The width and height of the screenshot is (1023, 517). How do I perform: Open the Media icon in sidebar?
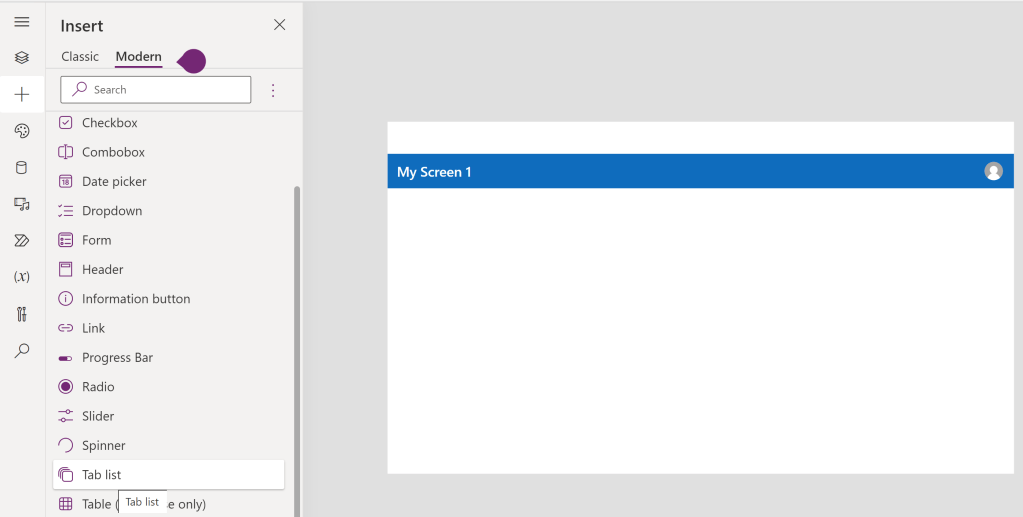click(22, 204)
